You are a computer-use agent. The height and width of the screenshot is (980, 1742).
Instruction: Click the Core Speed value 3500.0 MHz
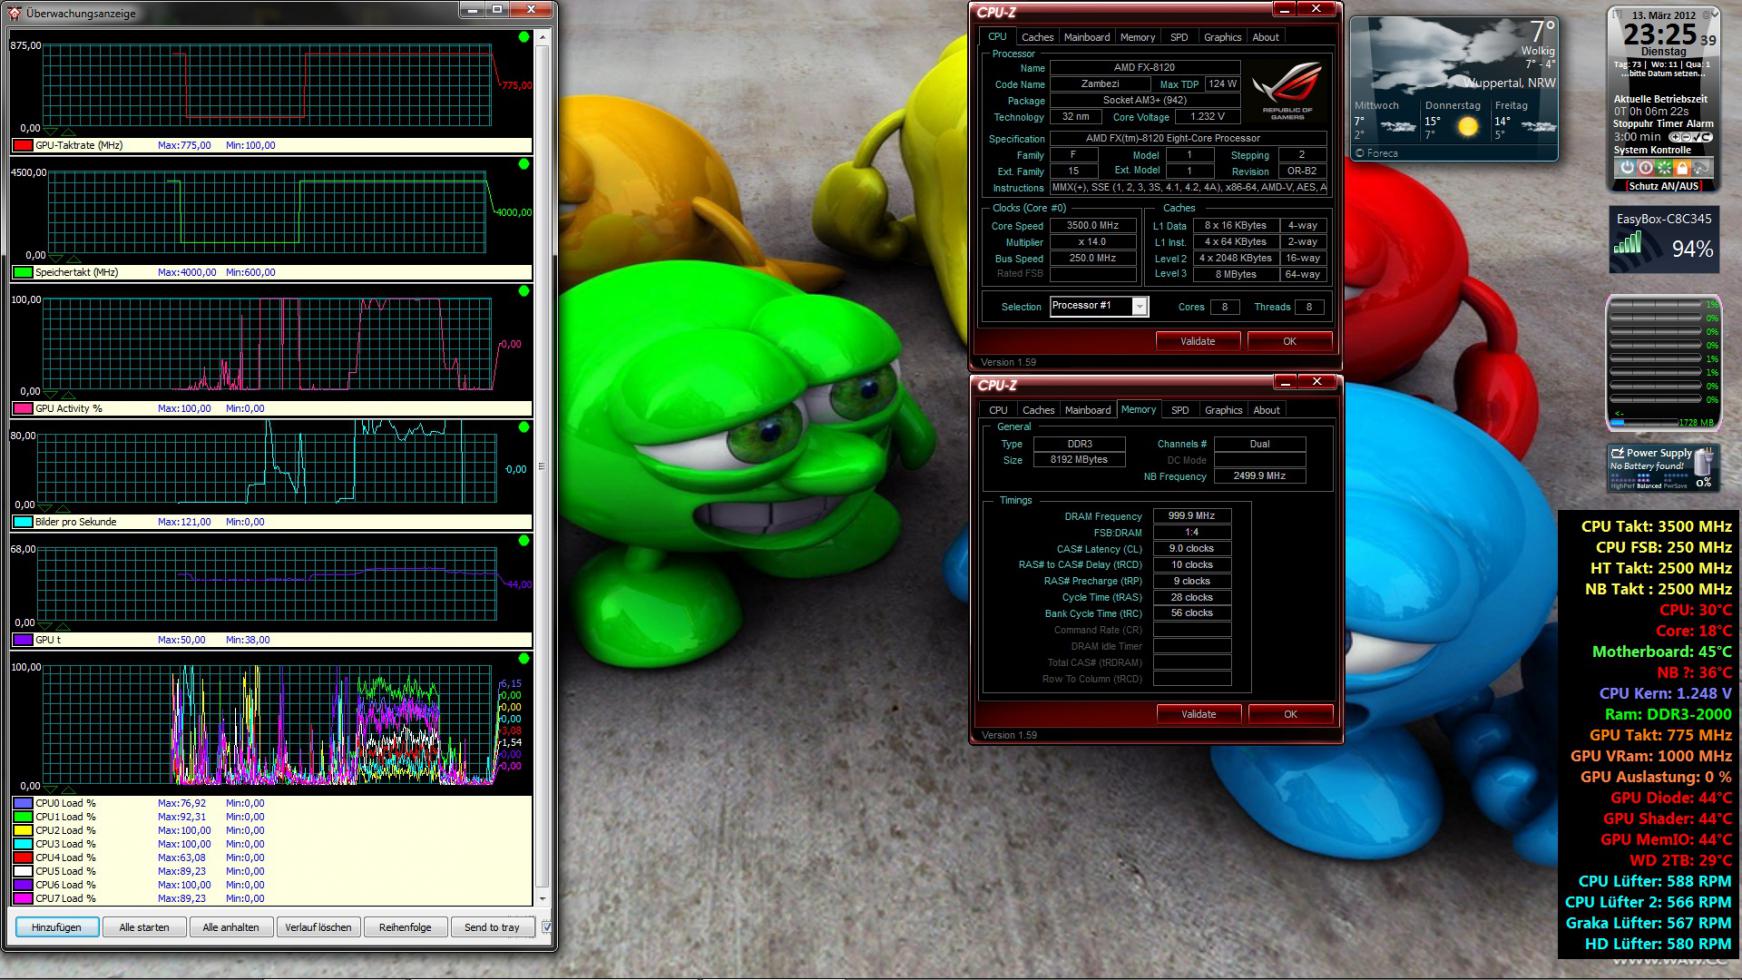point(1092,226)
